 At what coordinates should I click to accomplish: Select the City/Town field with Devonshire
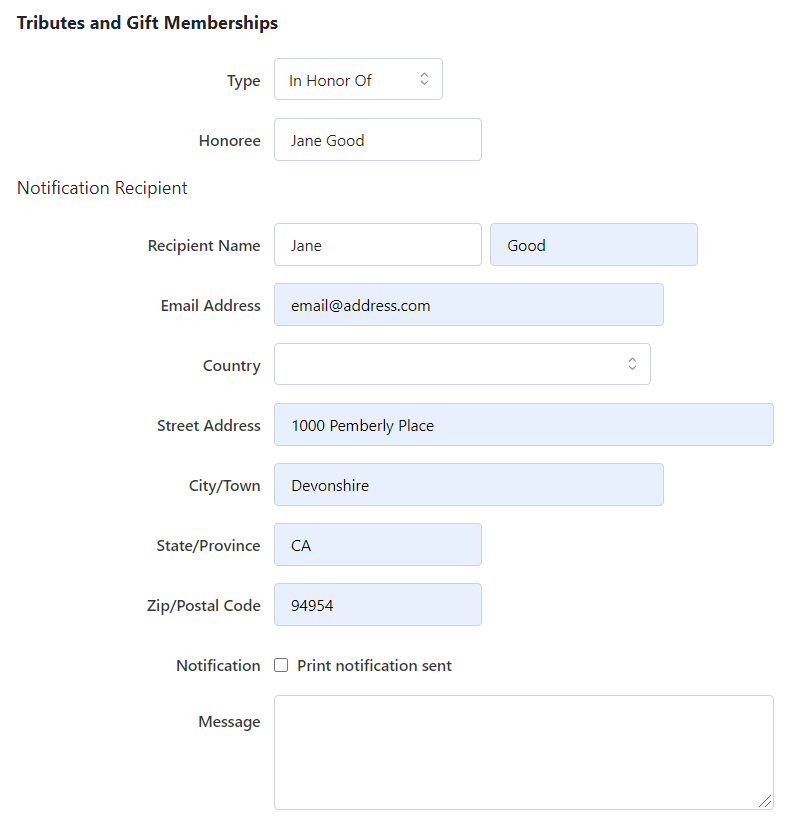(469, 485)
